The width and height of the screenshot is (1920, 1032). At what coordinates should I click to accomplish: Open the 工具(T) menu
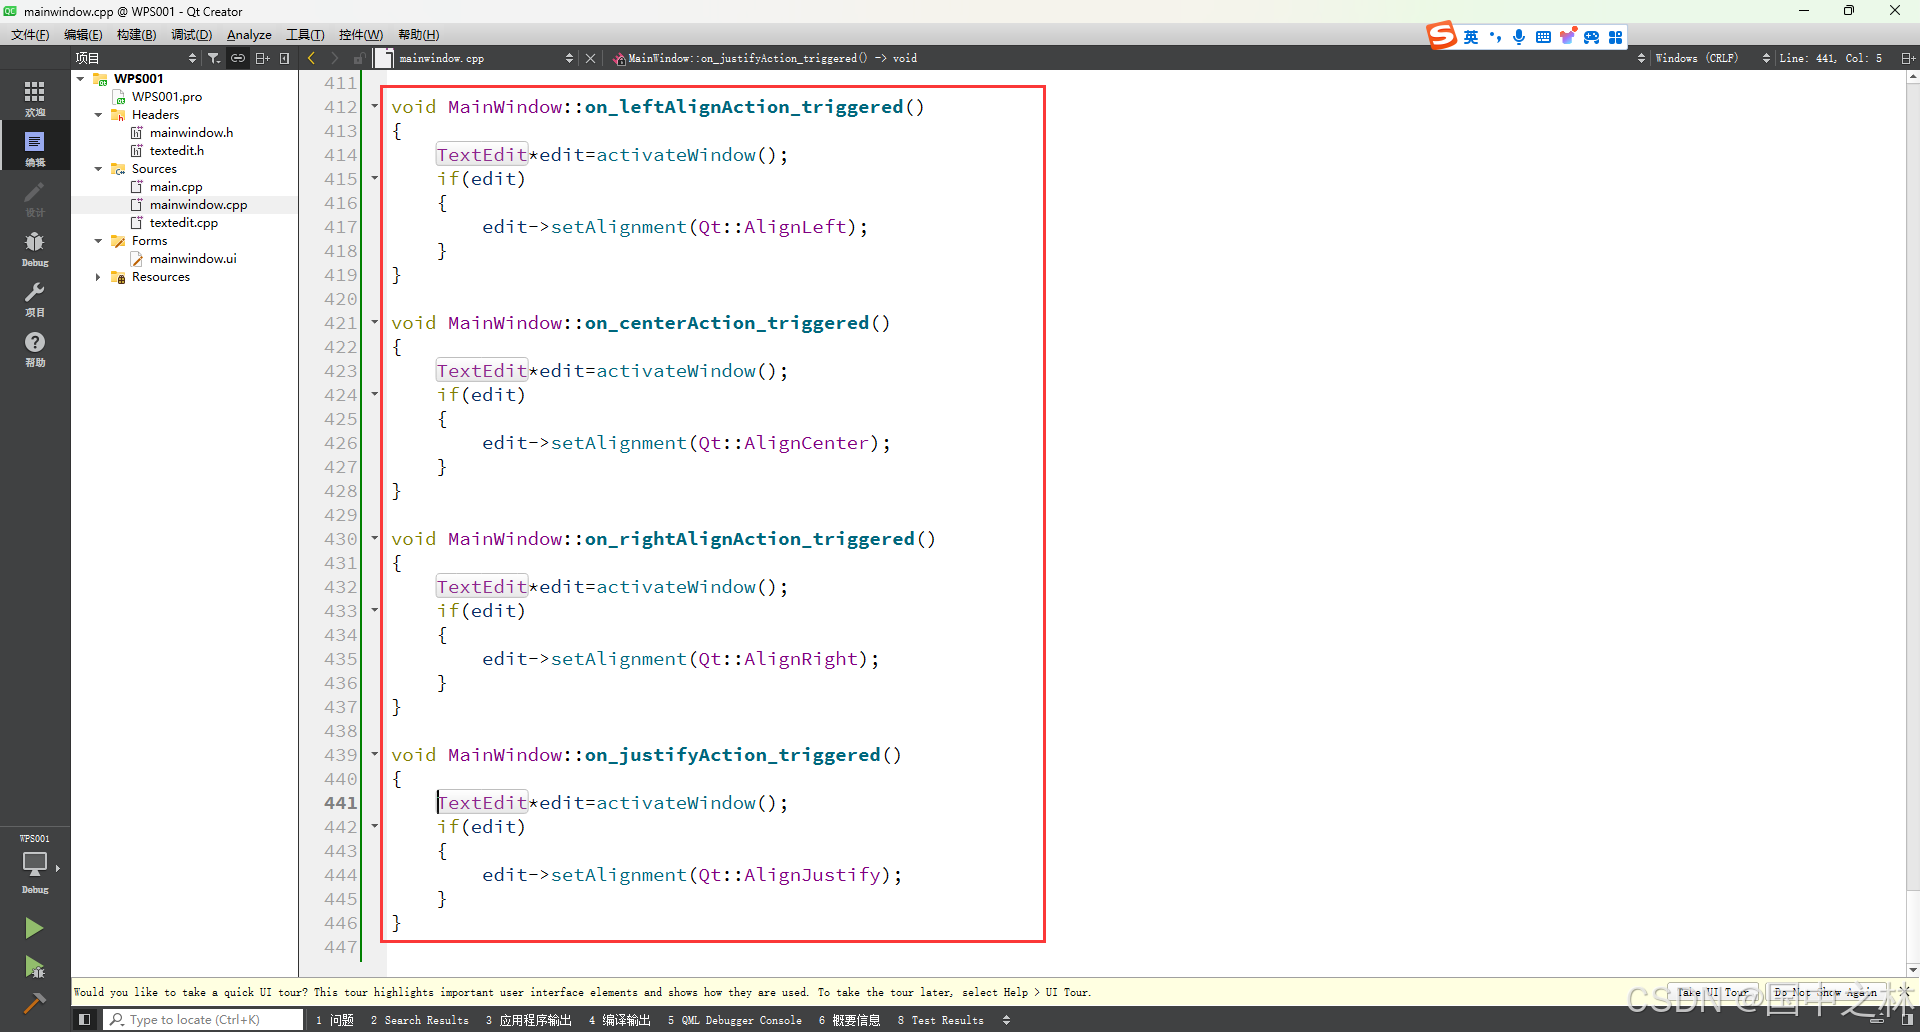(305, 35)
